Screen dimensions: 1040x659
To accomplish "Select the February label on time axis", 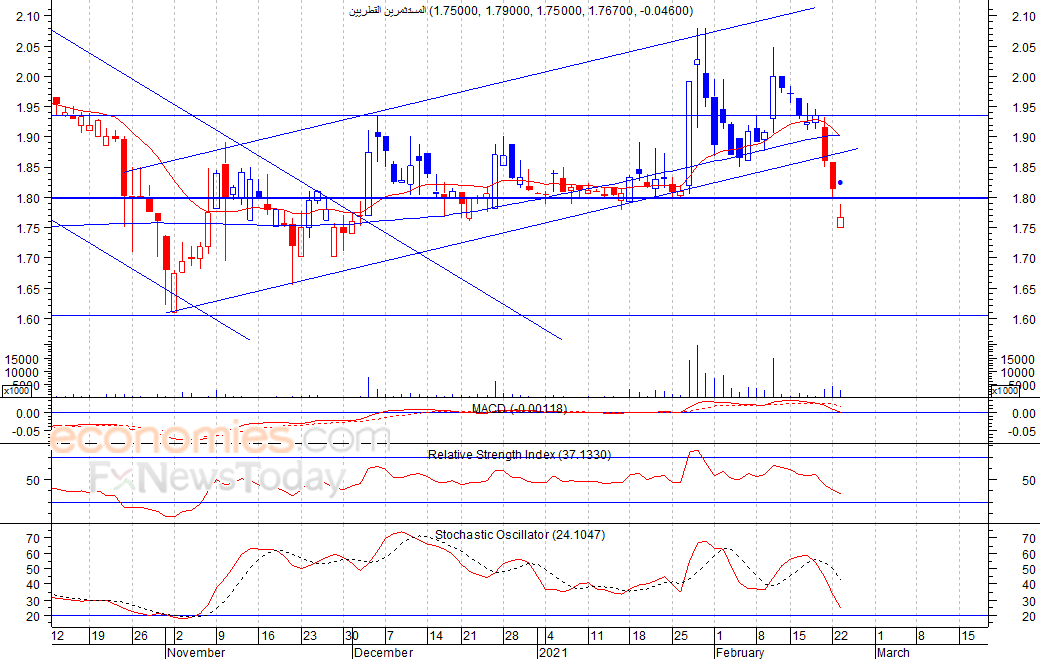I will 739,653.
